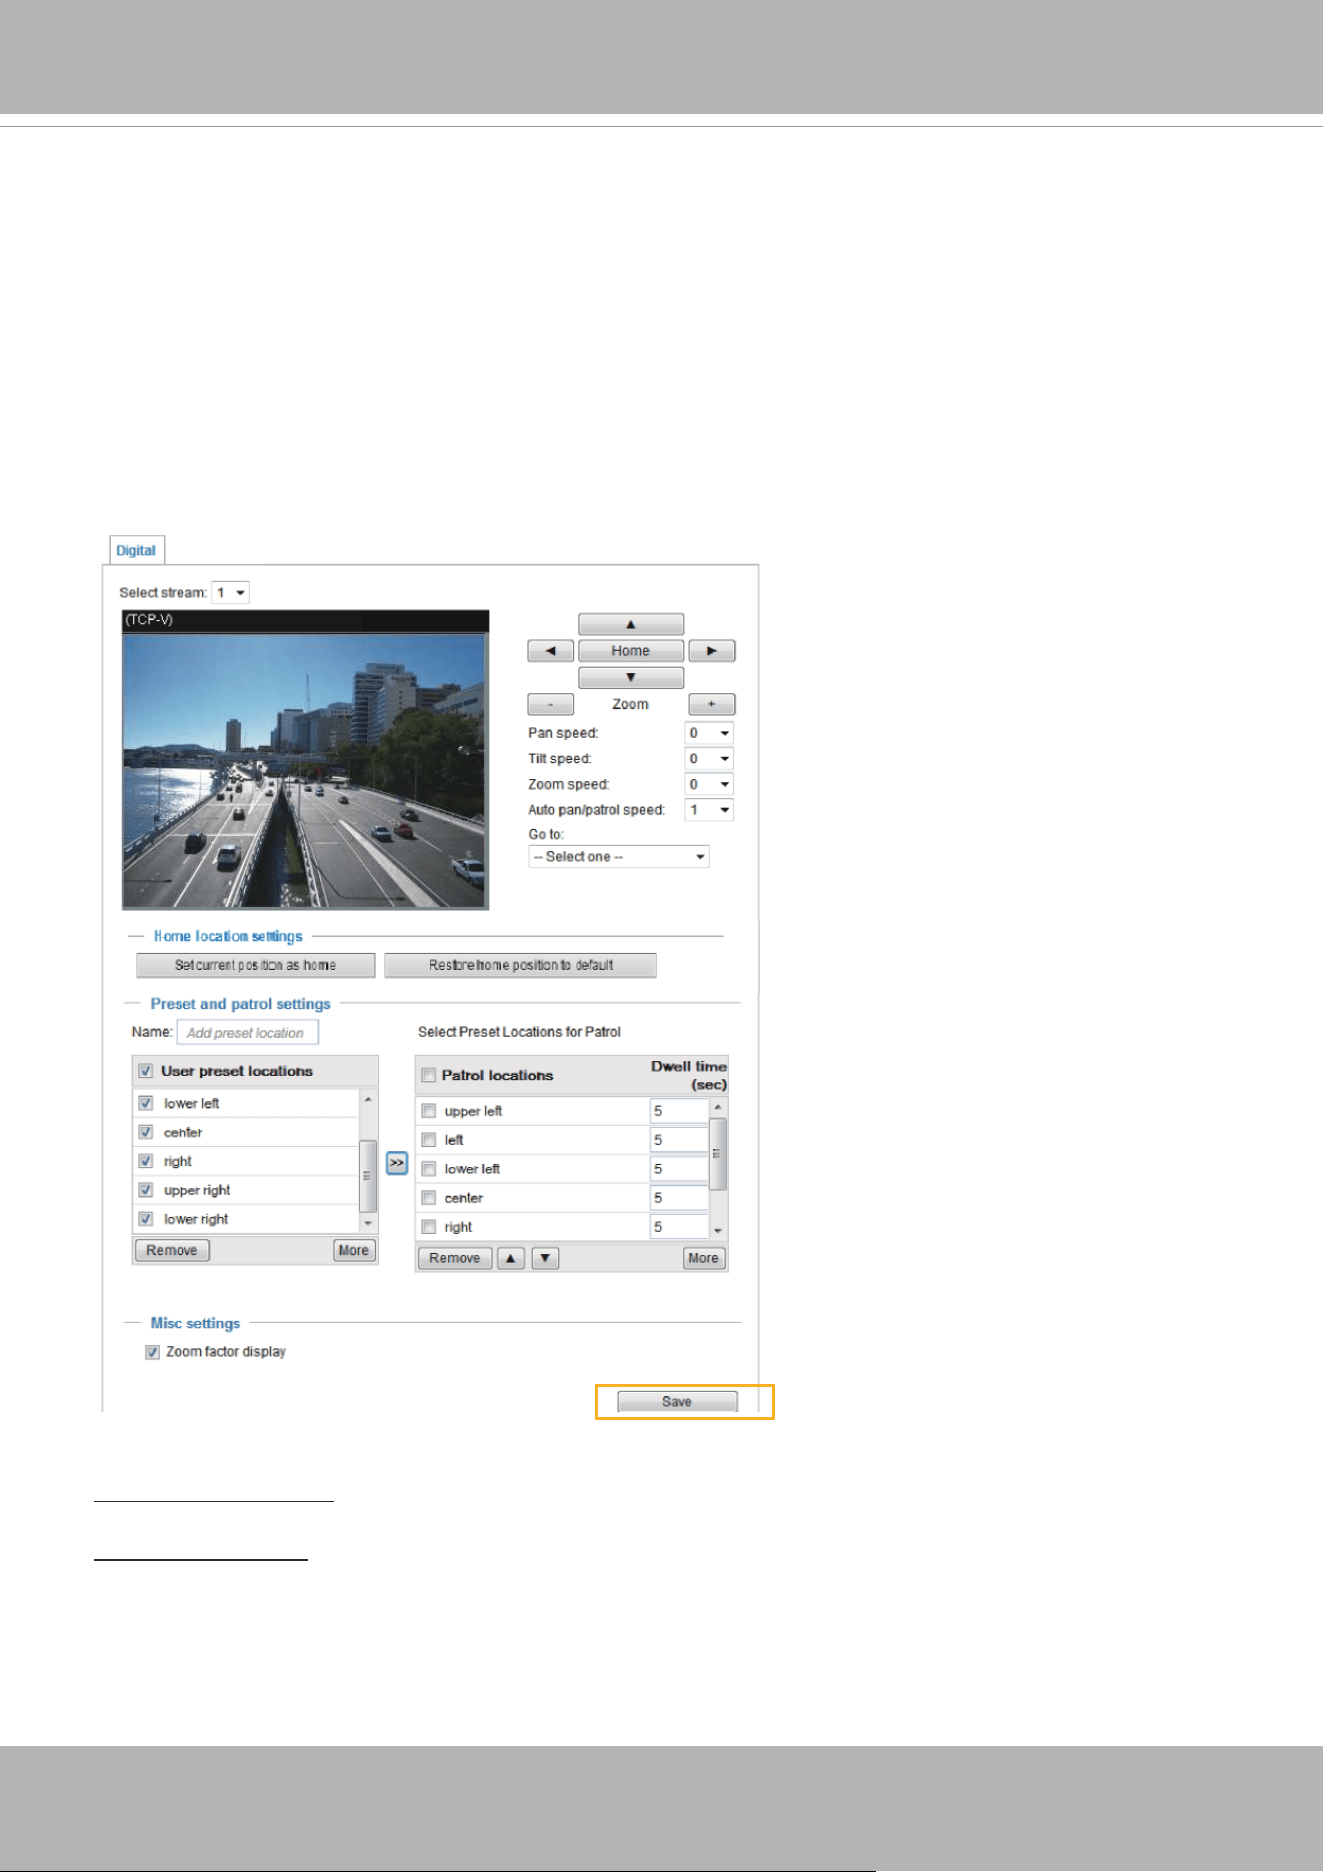Click the 'Preset and patrol settings' heading

pyautogui.click(x=241, y=1004)
